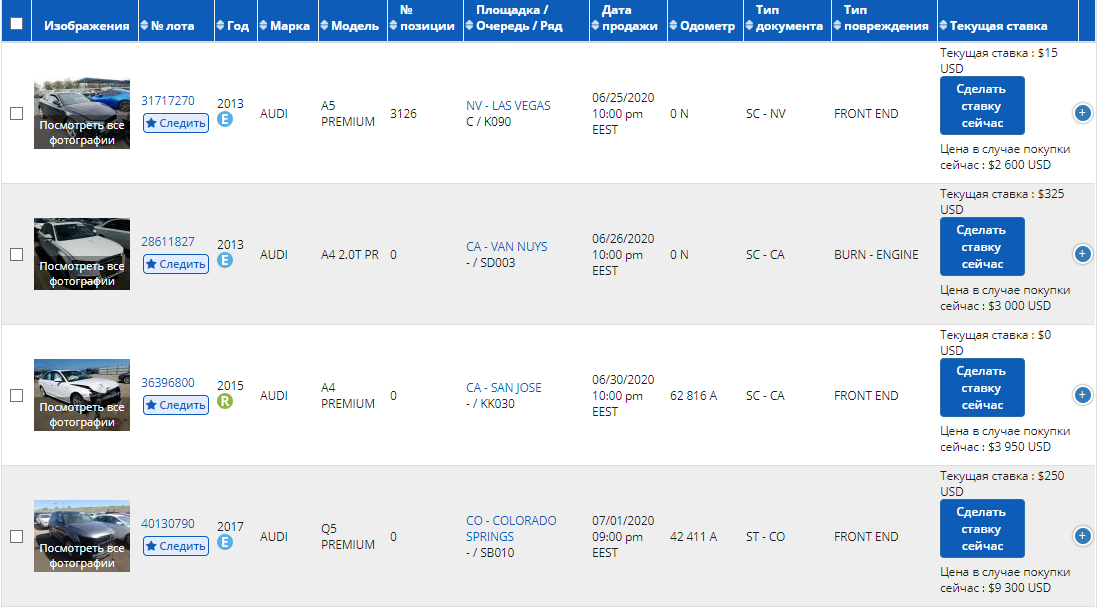
Task: Click the E badge under year 2013 for lot 31717270
Action: tap(225, 119)
